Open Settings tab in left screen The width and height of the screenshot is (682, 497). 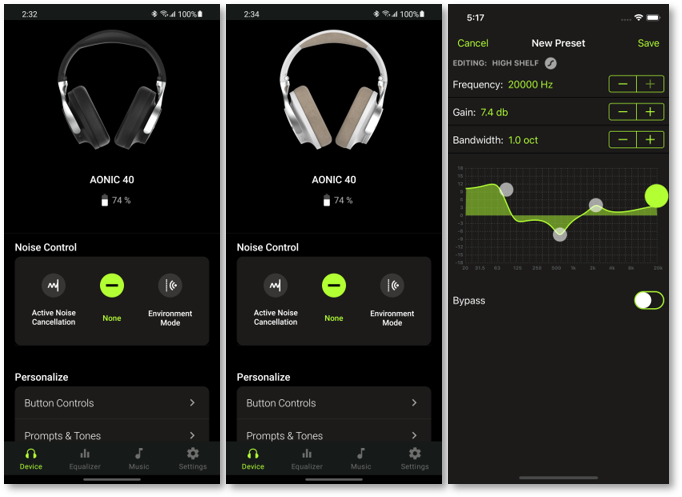(193, 459)
